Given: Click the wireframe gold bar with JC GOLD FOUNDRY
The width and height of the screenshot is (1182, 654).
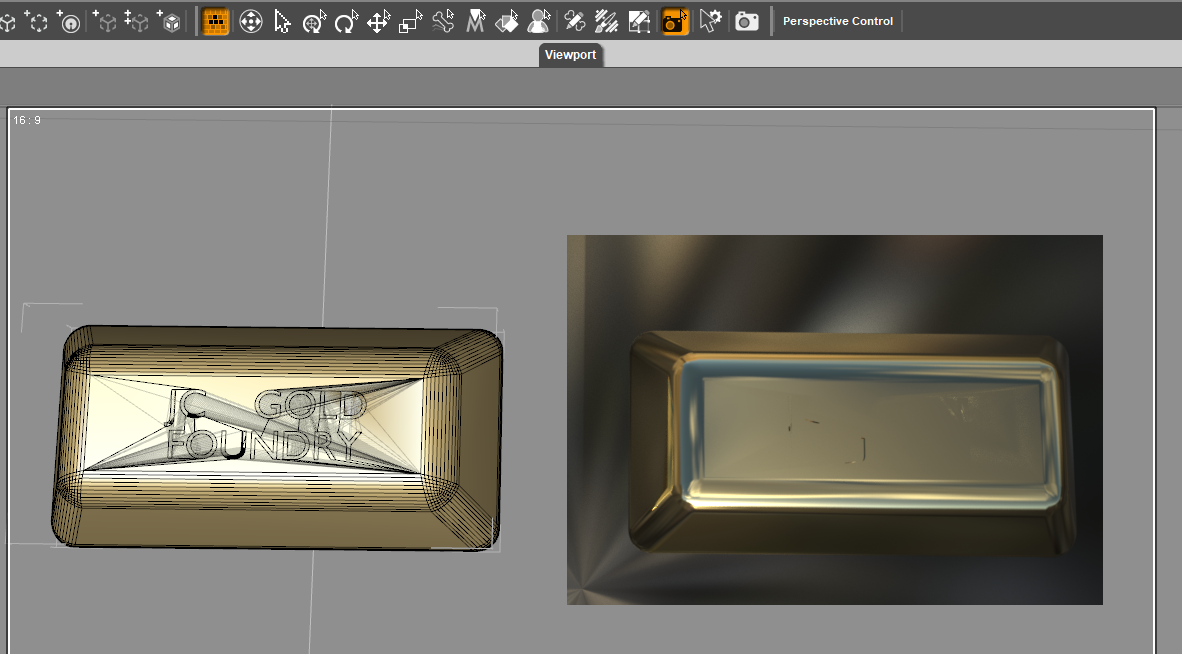Looking at the screenshot, I should [277, 438].
